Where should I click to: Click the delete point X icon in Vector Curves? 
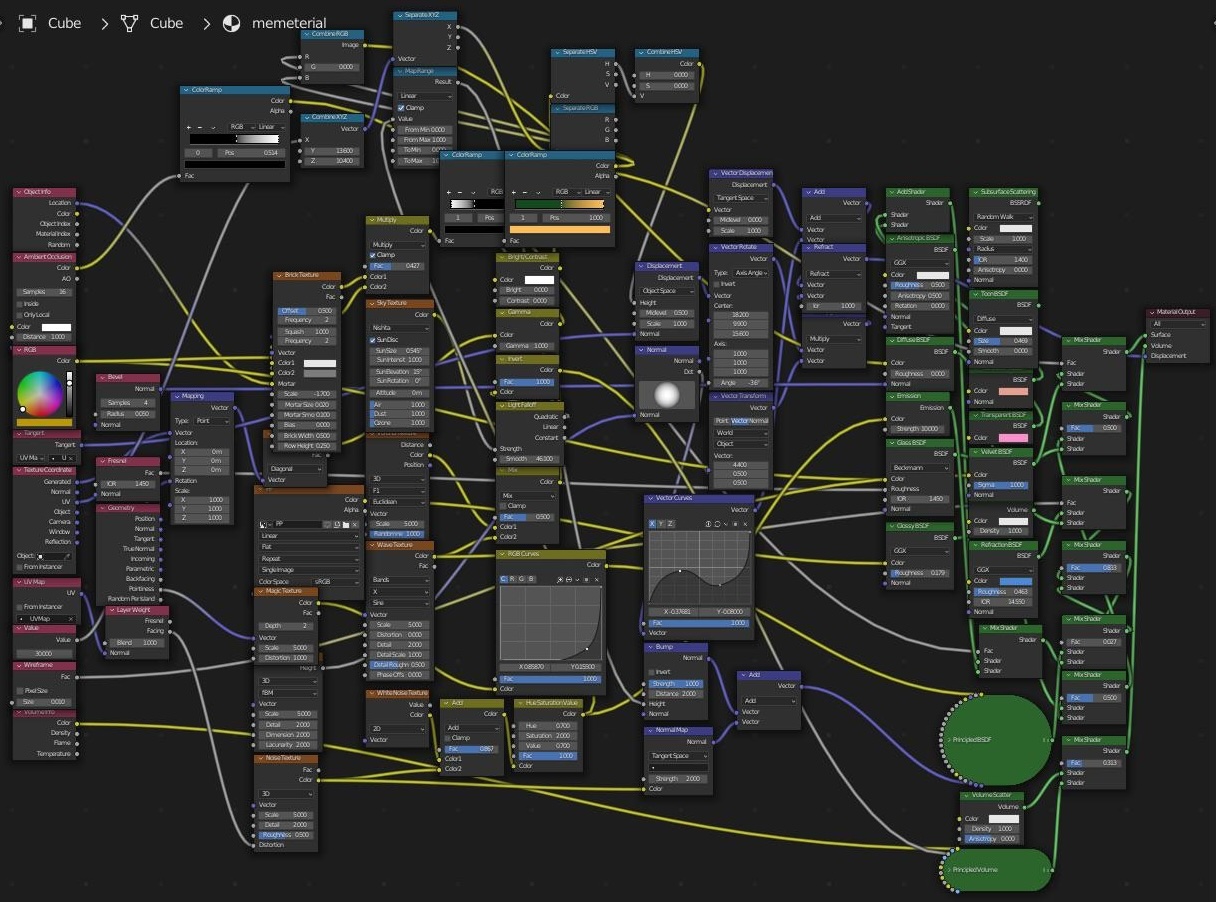coord(746,523)
